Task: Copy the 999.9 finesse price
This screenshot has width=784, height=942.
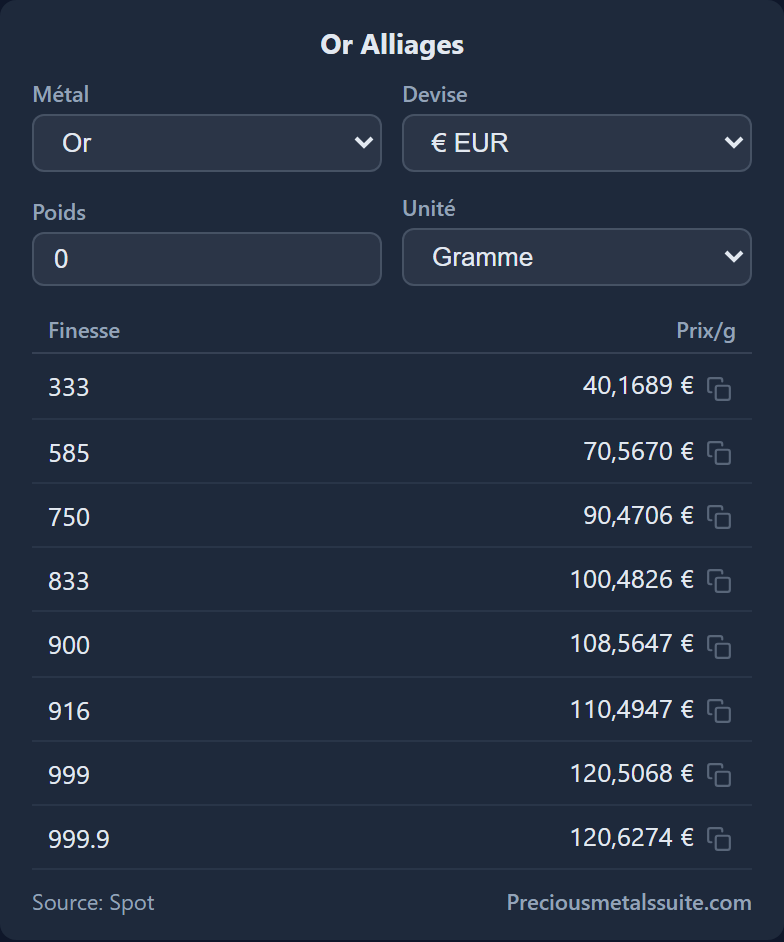Action: (719, 839)
